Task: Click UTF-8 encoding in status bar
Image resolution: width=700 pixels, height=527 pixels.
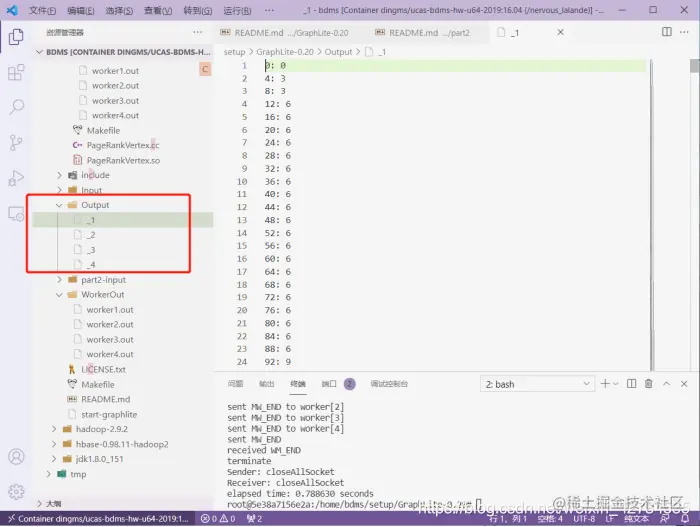Action: tap(584, 519)
